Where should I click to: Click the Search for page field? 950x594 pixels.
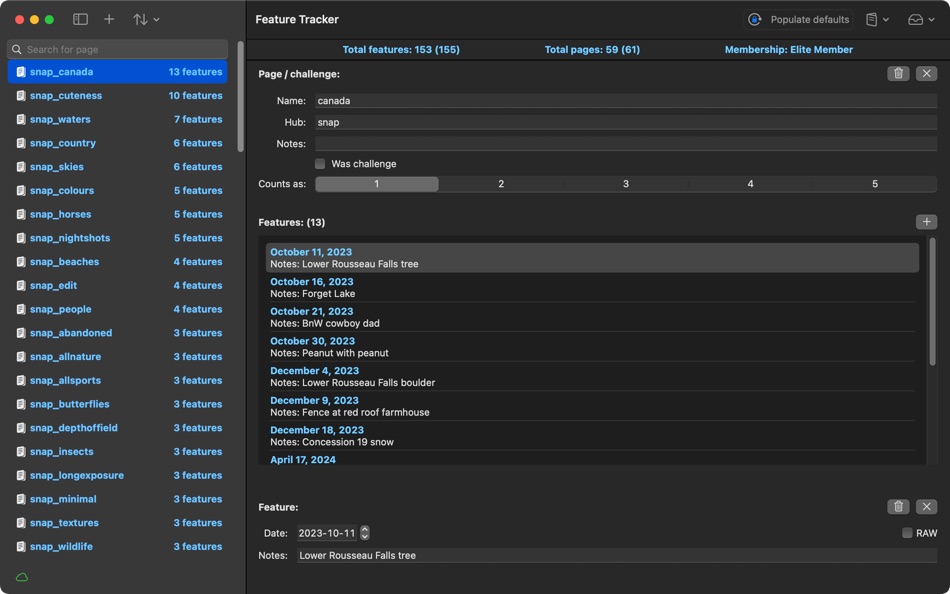pos(117,48)
